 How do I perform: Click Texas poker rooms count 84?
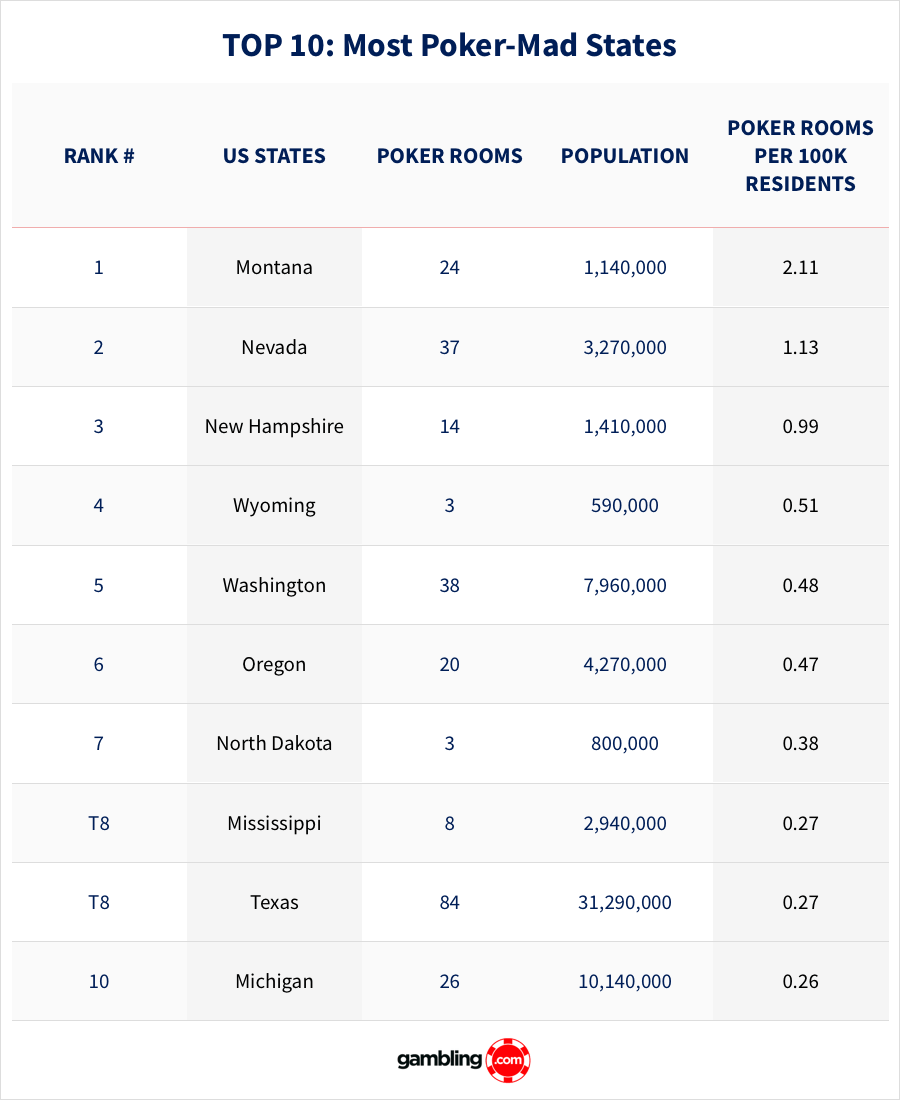pos(449,902)
